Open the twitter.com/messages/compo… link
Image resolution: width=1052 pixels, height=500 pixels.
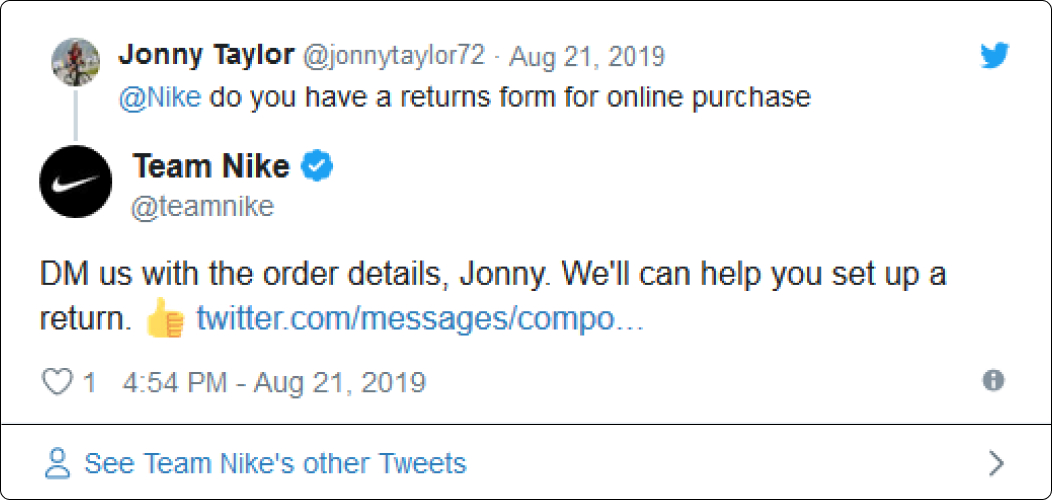pyautogui.click(x=420, y=319)
